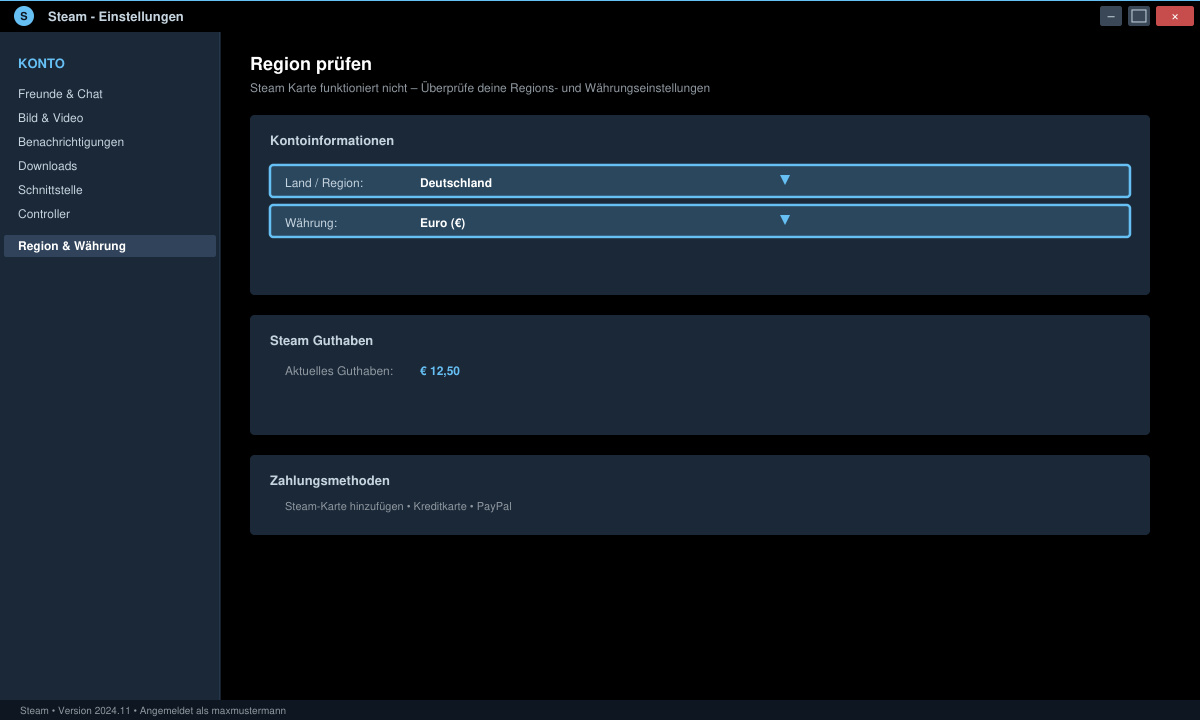Screen dimensions: 1200x720
Task: Open Controller settings
Action: (44, 214)
